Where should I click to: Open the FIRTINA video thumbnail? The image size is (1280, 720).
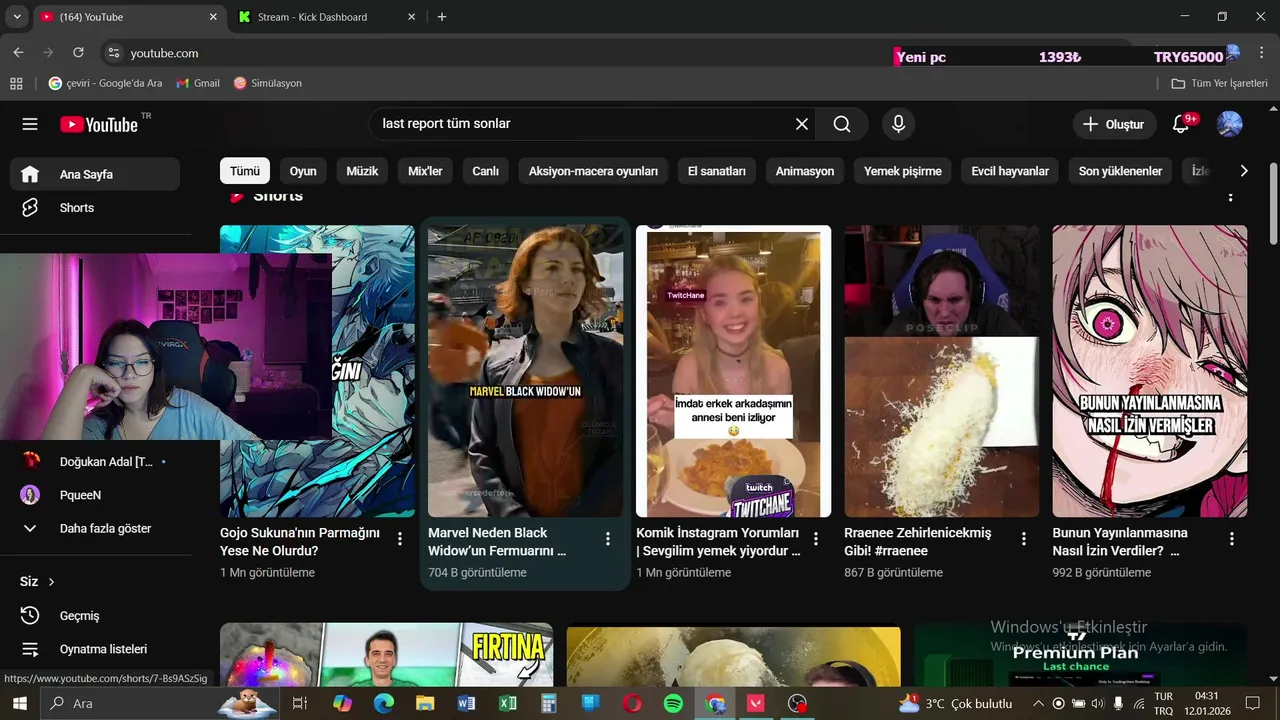pyautogui.click(x=386, y=655)
